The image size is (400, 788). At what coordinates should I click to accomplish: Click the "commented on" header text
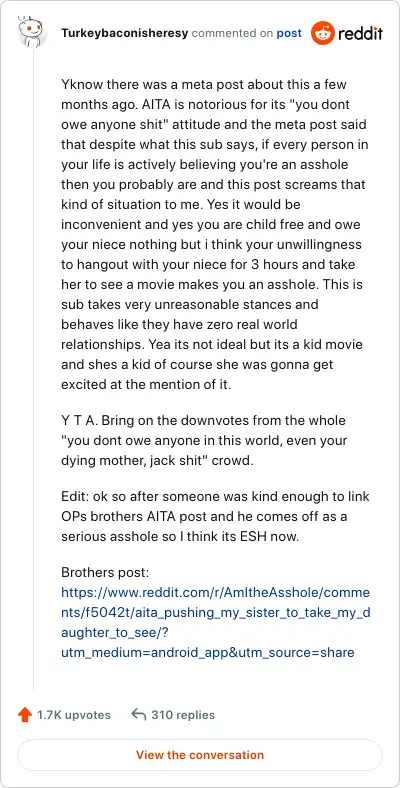point(232,34)
